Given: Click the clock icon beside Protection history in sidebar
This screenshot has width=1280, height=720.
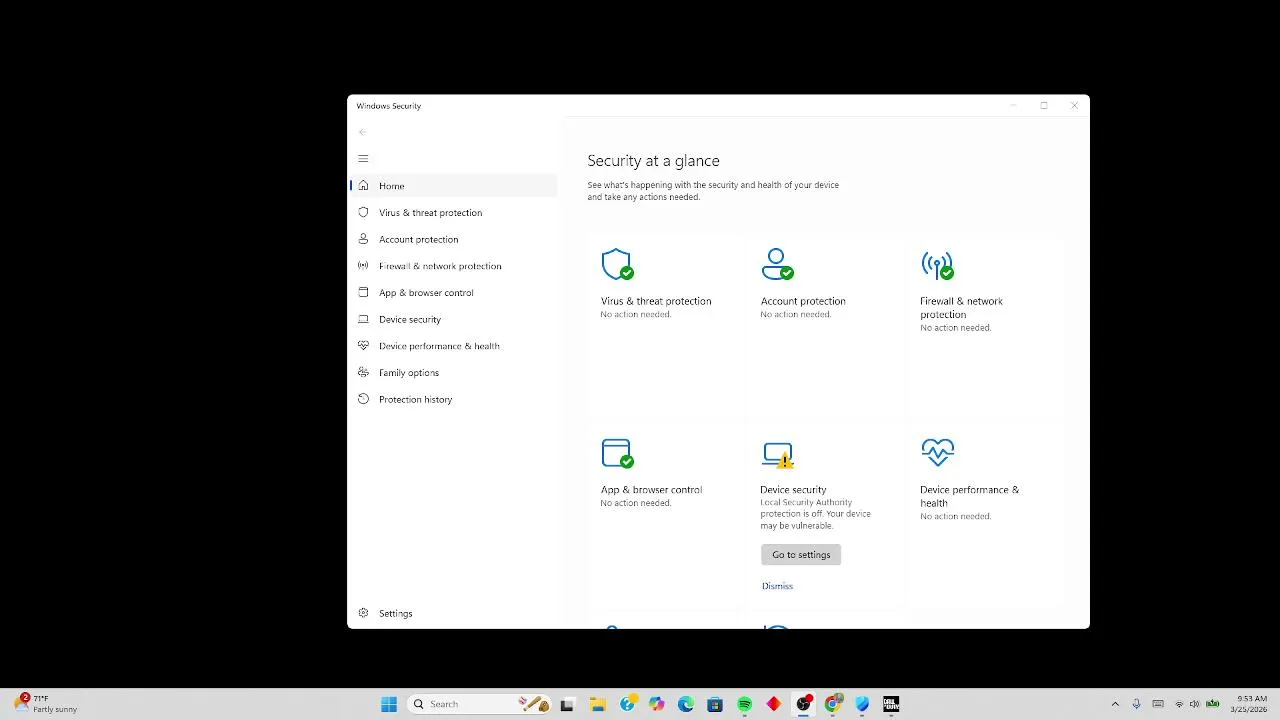Looking at the screenshot, I should pyautogui.click(x=363, y=399).
